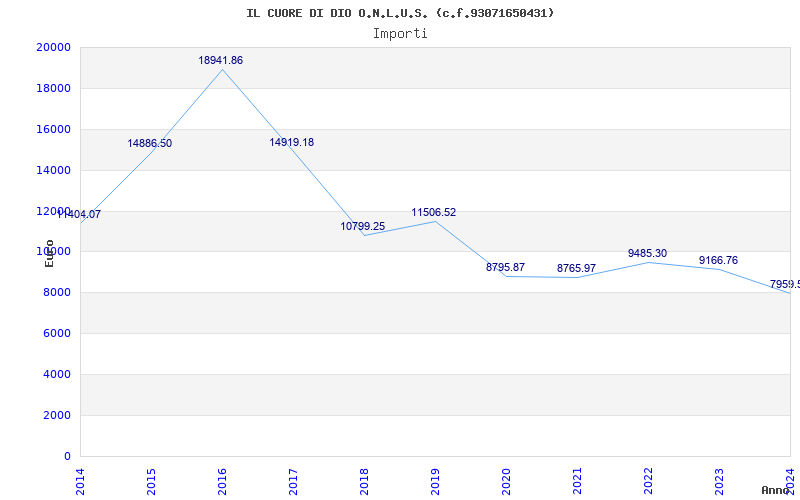The height and width of the screenshot is (500, 800).
Task: Select the 2017 x-axis label
Action: coord(293,482)
